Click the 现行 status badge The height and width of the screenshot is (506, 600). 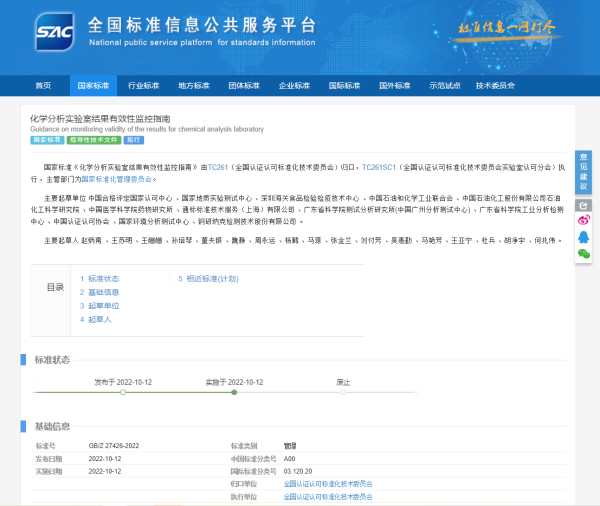point(134,140)
